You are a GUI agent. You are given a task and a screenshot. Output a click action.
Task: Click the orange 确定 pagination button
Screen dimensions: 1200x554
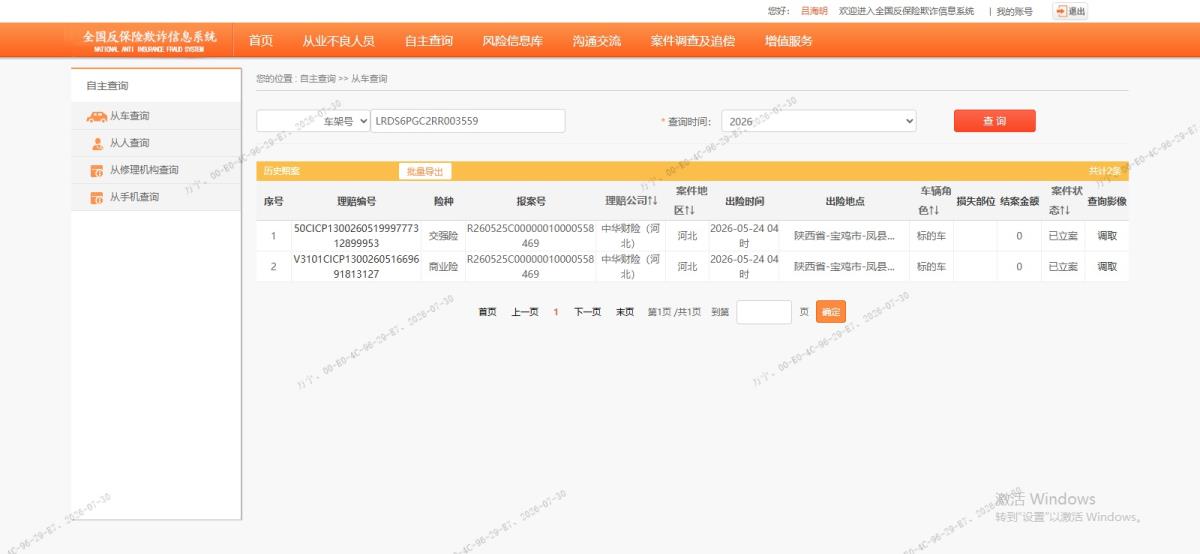831,312
